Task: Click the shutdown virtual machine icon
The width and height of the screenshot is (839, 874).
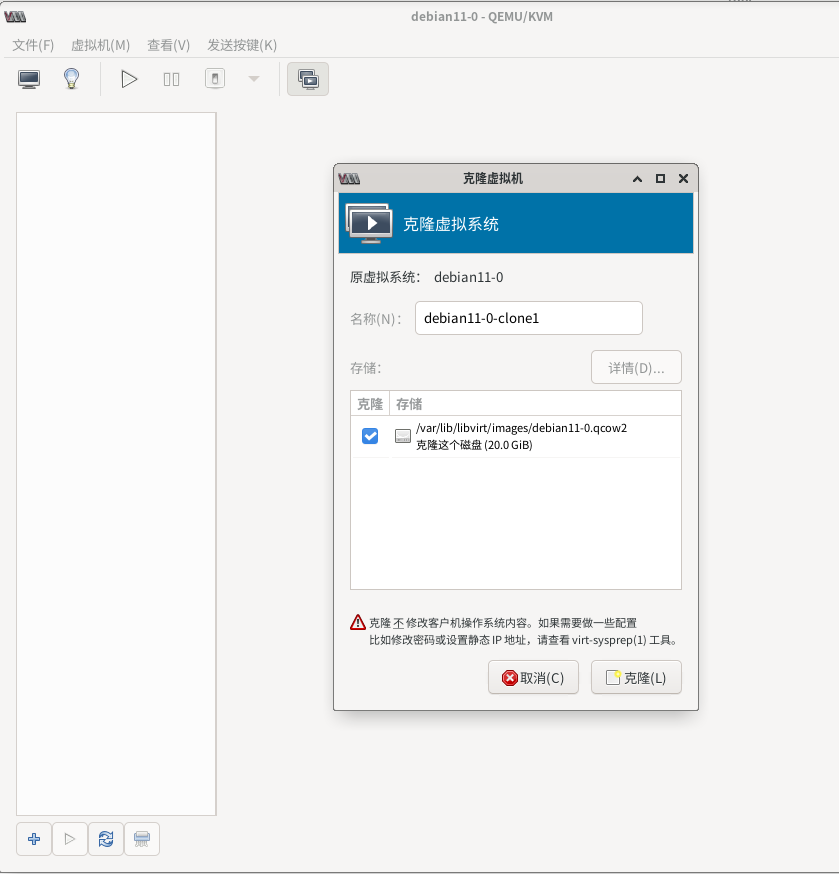Action: click(215, 79)
